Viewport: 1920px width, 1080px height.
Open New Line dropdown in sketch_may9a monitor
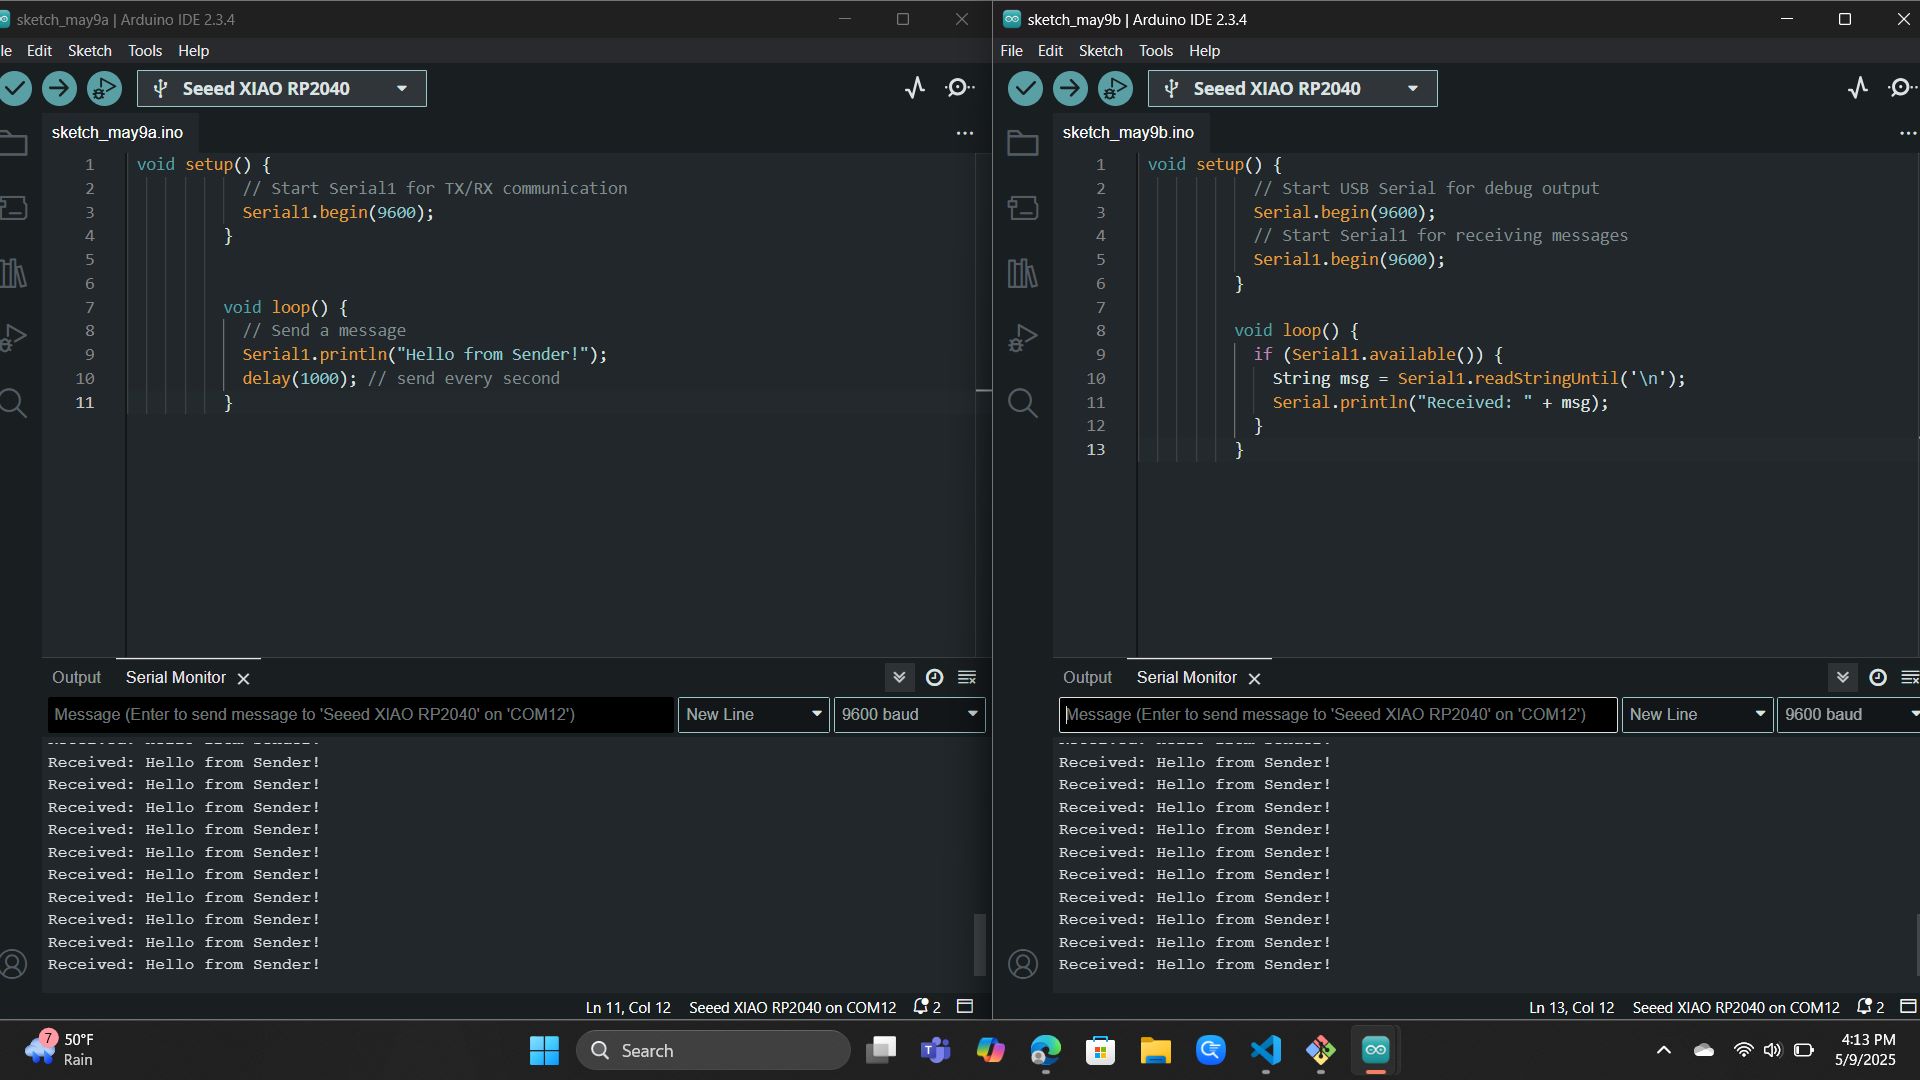(754, 714)
